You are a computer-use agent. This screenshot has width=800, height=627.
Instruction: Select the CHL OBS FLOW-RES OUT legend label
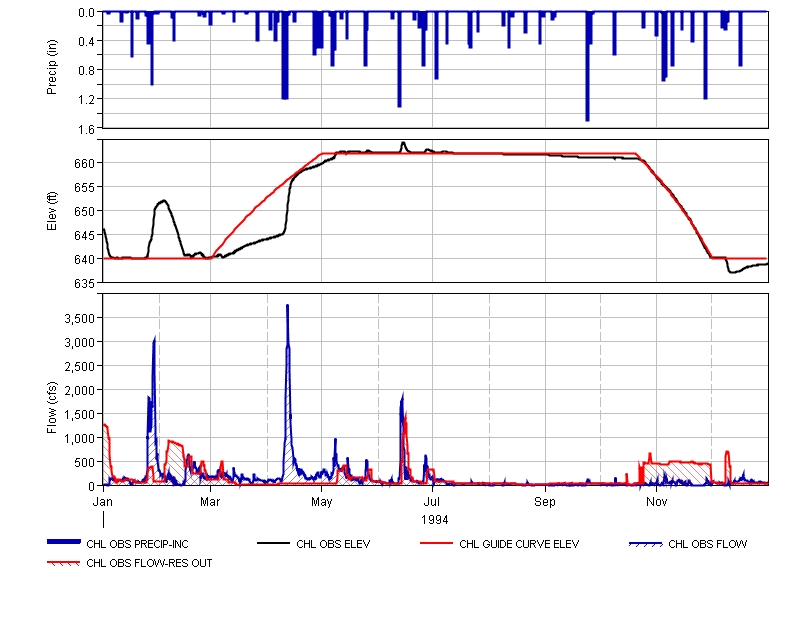[149, 563]
